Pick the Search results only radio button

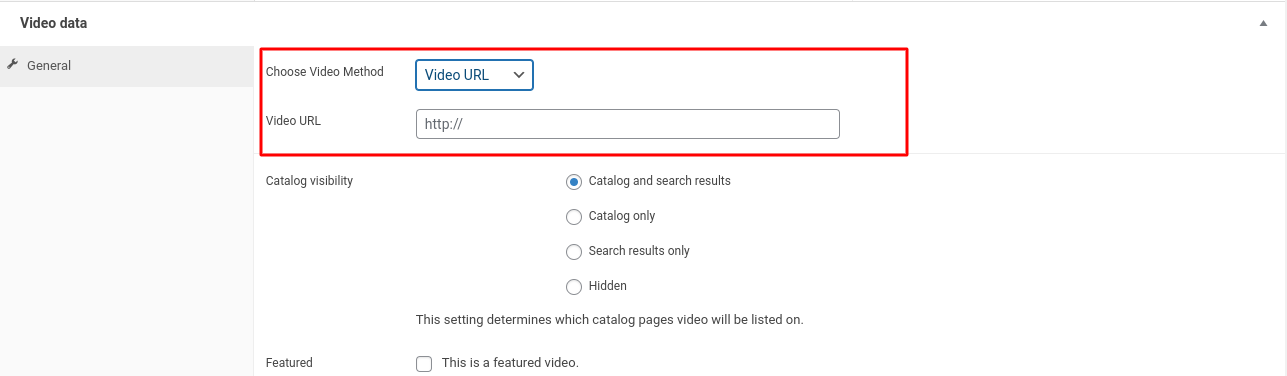(x=574, y=252)
